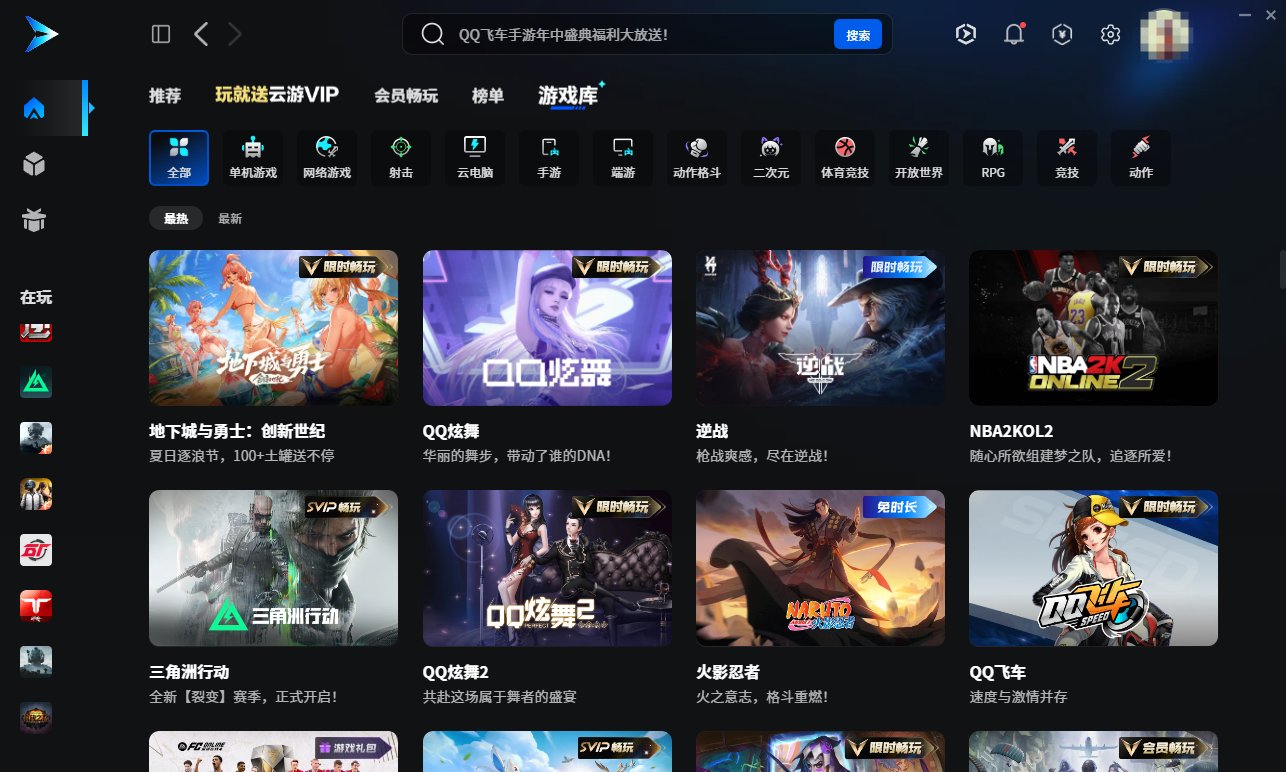Open the red-on-white logo game icon under 在玩

point(36,550)
